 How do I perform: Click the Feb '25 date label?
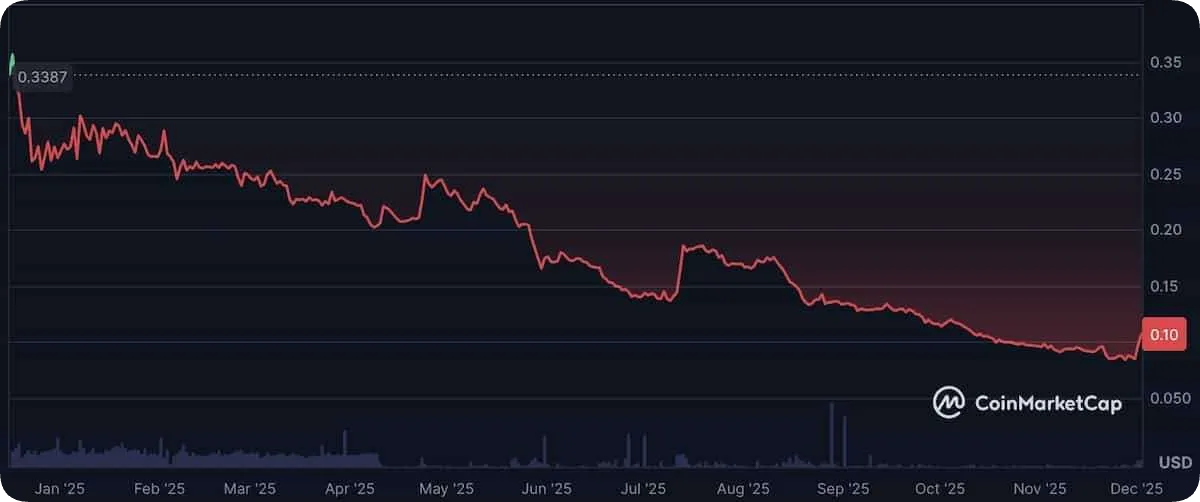coord(159,488)
